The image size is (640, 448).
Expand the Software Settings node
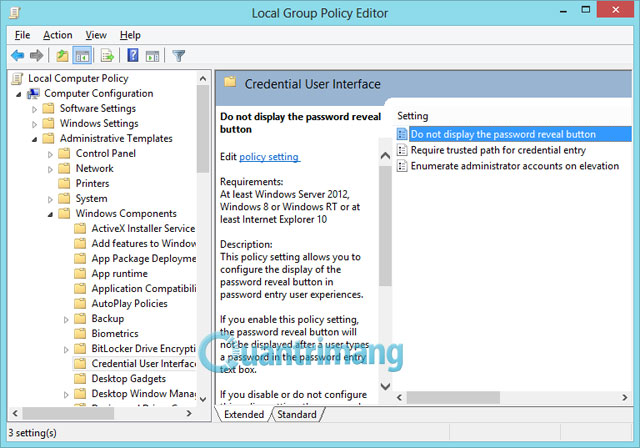tap(35, 109)
